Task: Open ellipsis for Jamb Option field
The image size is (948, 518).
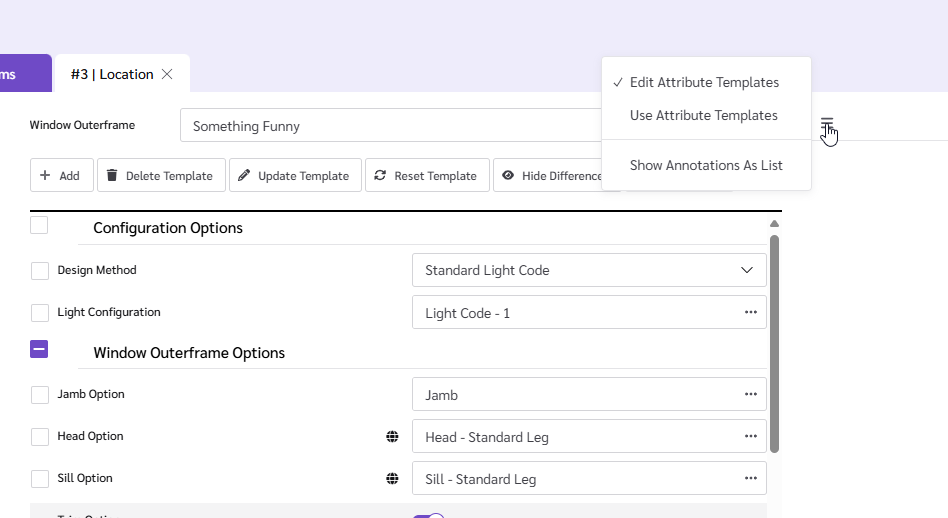Action: click(x=750, y=394)
